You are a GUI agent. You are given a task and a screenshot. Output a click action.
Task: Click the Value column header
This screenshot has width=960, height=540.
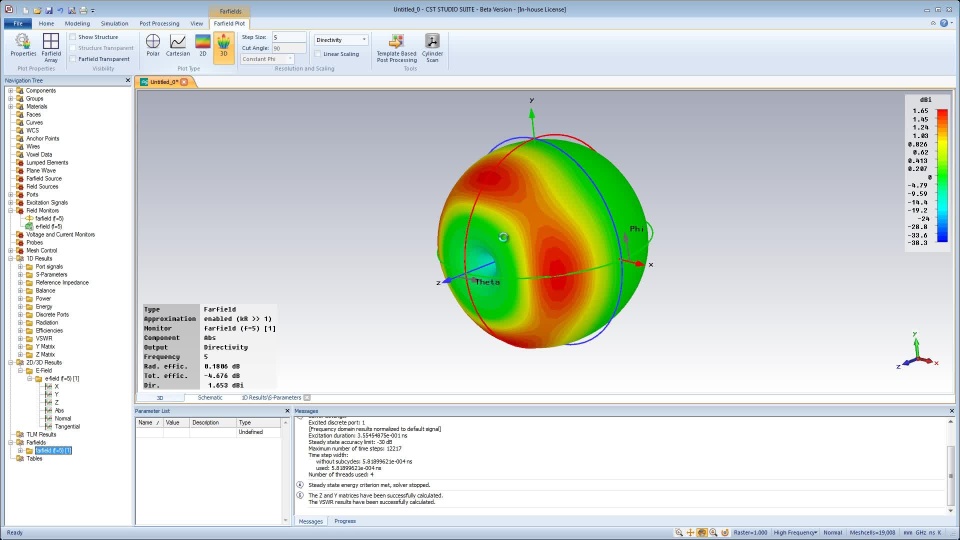coord(176,422)
